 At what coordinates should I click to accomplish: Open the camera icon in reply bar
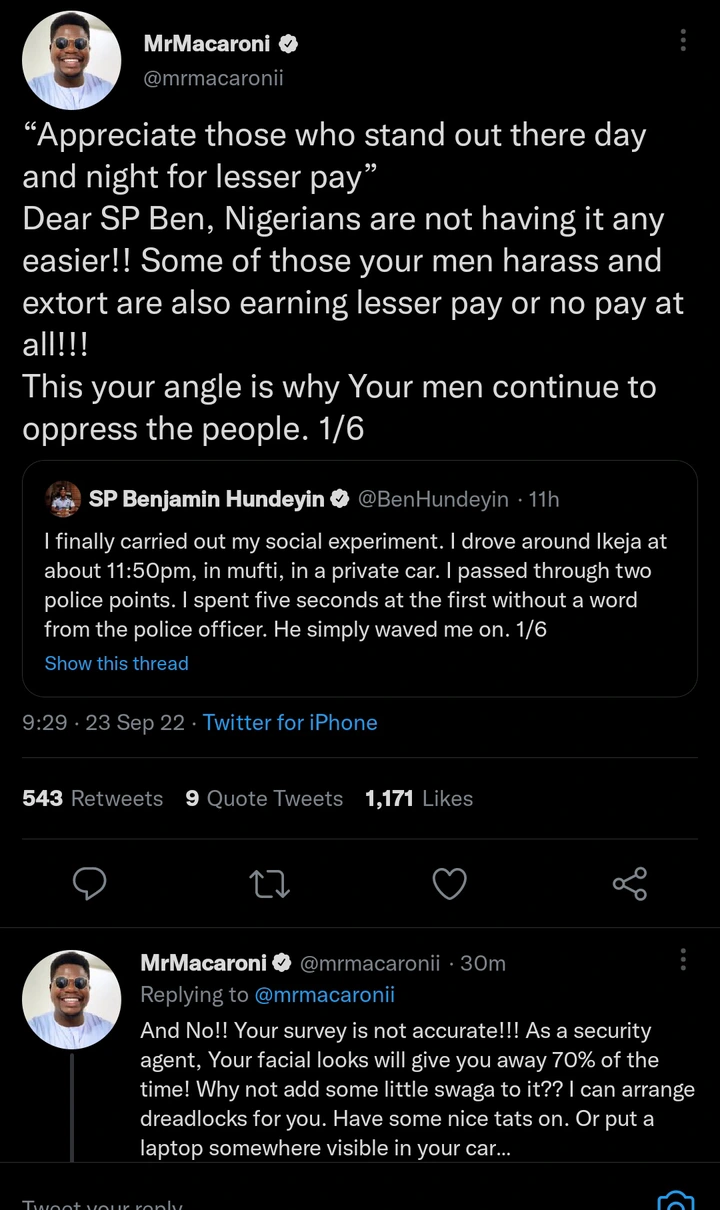click(676, 1200)
